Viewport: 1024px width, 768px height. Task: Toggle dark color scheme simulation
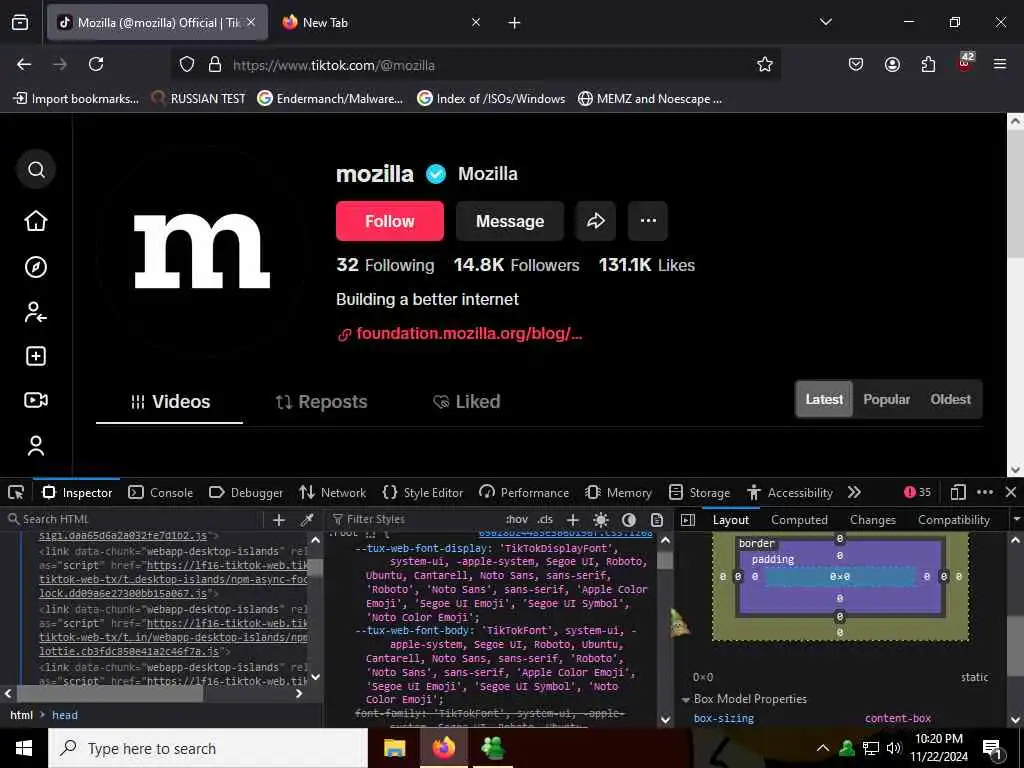[x=629, y=520]
